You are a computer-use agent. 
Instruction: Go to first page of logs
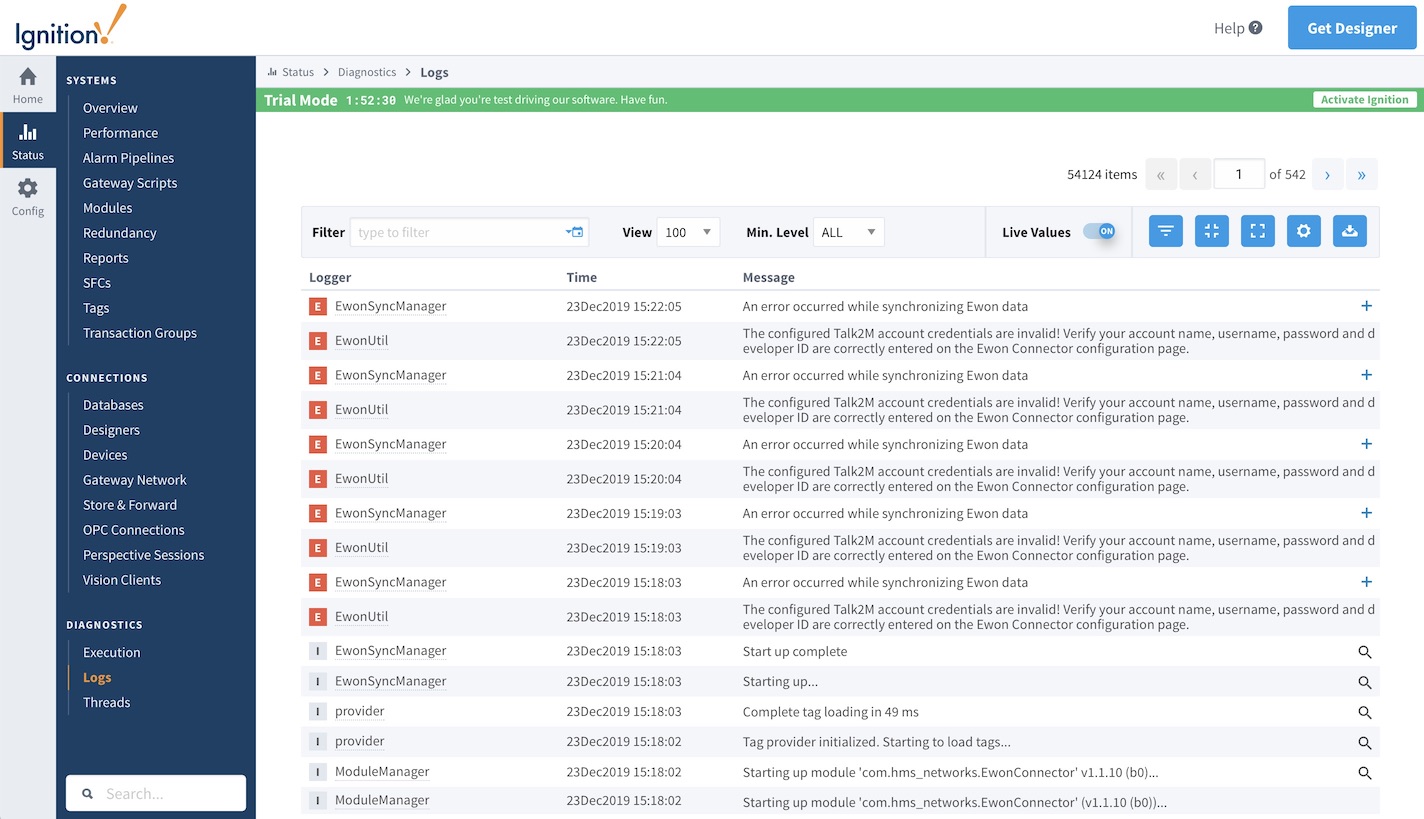point(1161,174)
